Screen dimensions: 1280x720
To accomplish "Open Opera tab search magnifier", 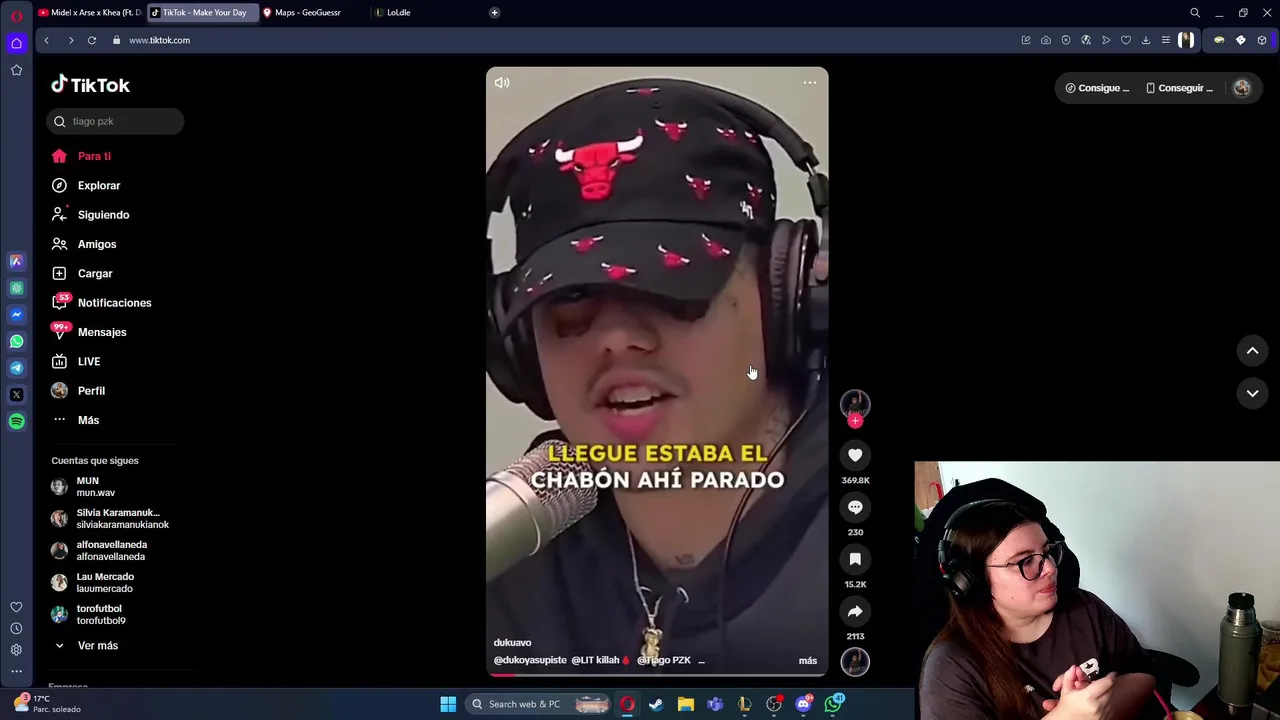I will 1195,13.
